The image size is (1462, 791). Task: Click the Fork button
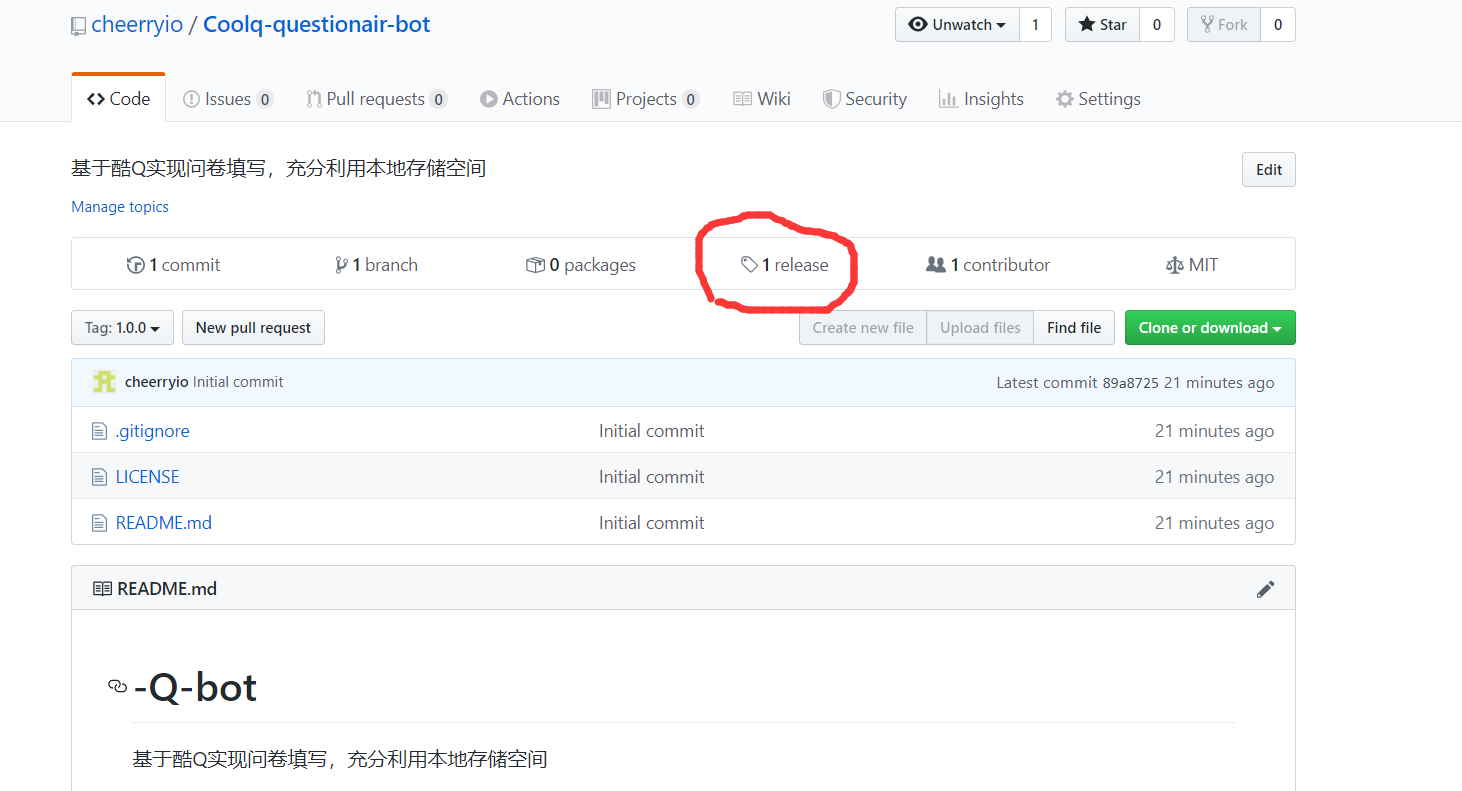[x=1224, y=25]
